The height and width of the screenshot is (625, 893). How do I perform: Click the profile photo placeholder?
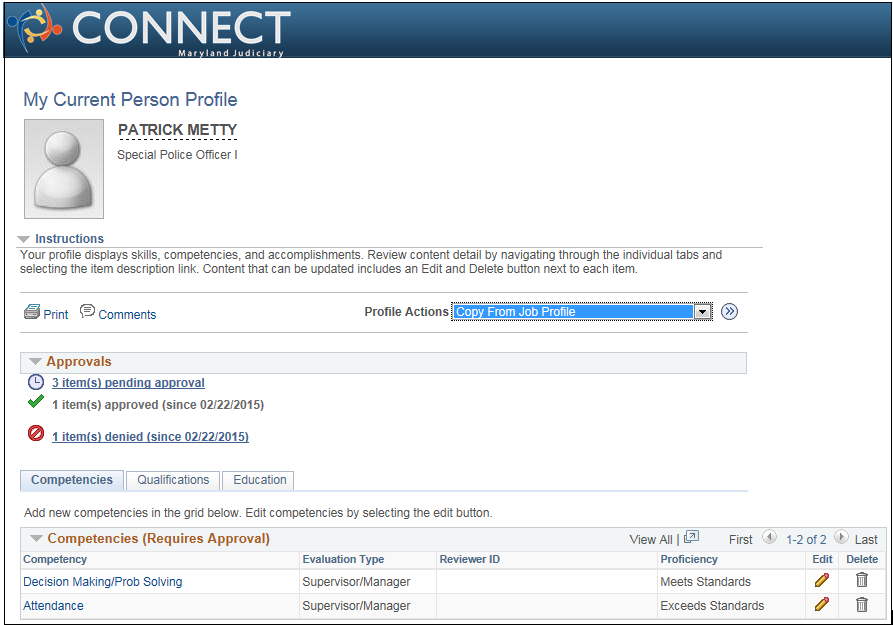(x=64, y=169)
